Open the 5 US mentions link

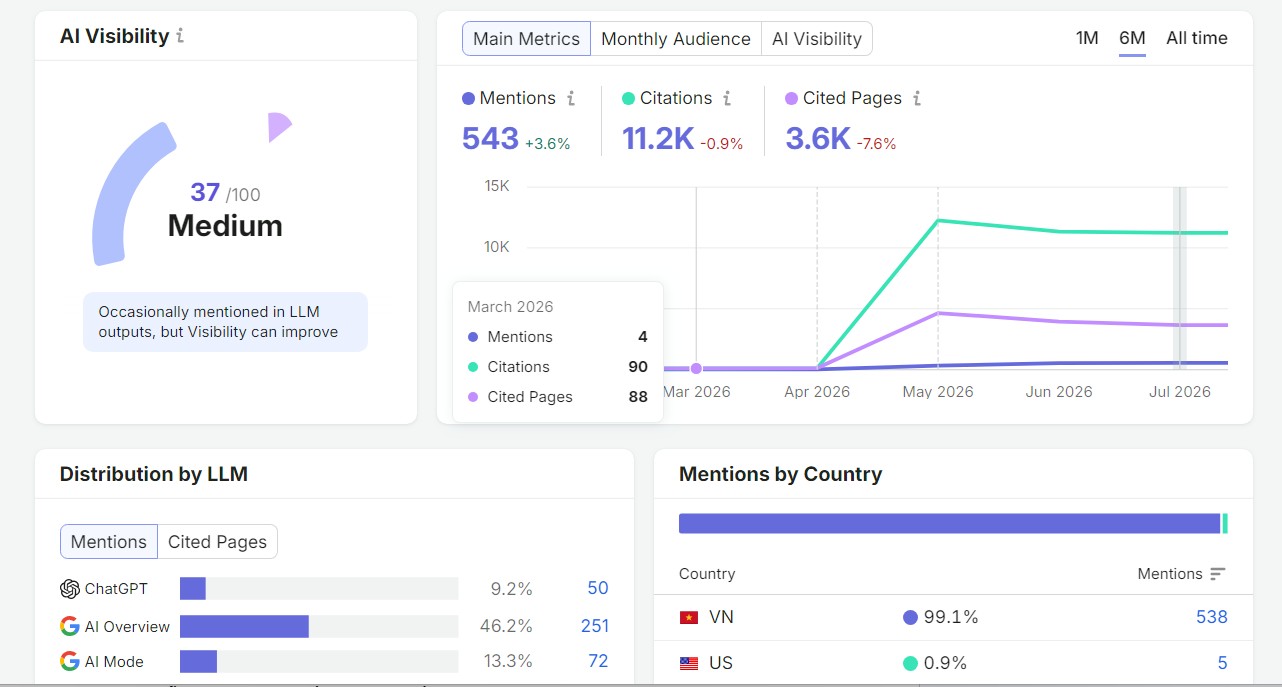(x=1222, y=663)
